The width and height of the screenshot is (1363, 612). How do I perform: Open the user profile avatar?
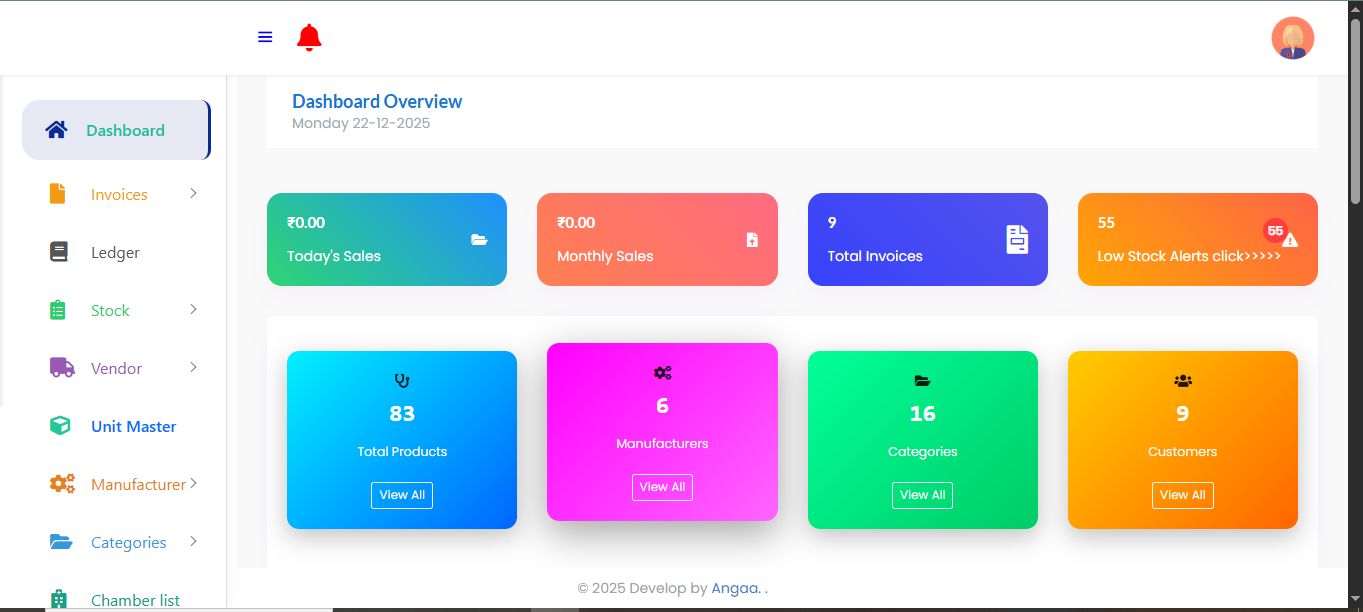1292,39
